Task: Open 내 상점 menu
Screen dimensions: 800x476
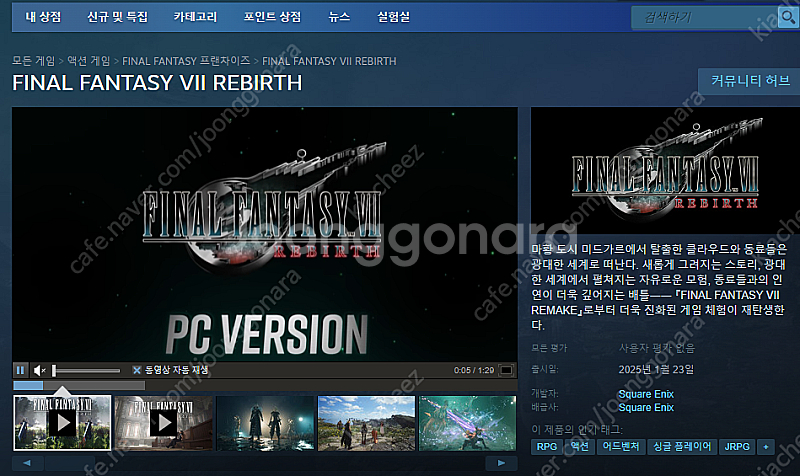Action: (x=43, y=17)
